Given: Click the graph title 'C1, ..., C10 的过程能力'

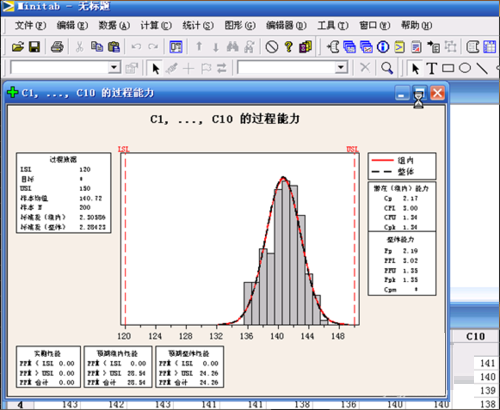Looking at the screenshot, I should [x=225, y=119].
